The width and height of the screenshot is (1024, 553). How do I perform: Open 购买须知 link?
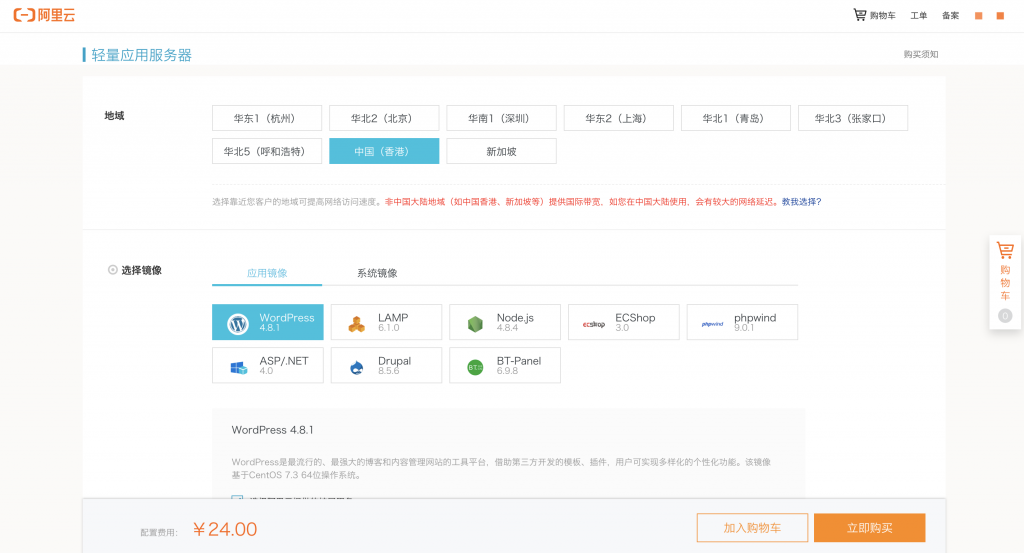pyautogui.click(x=921, y=54)
